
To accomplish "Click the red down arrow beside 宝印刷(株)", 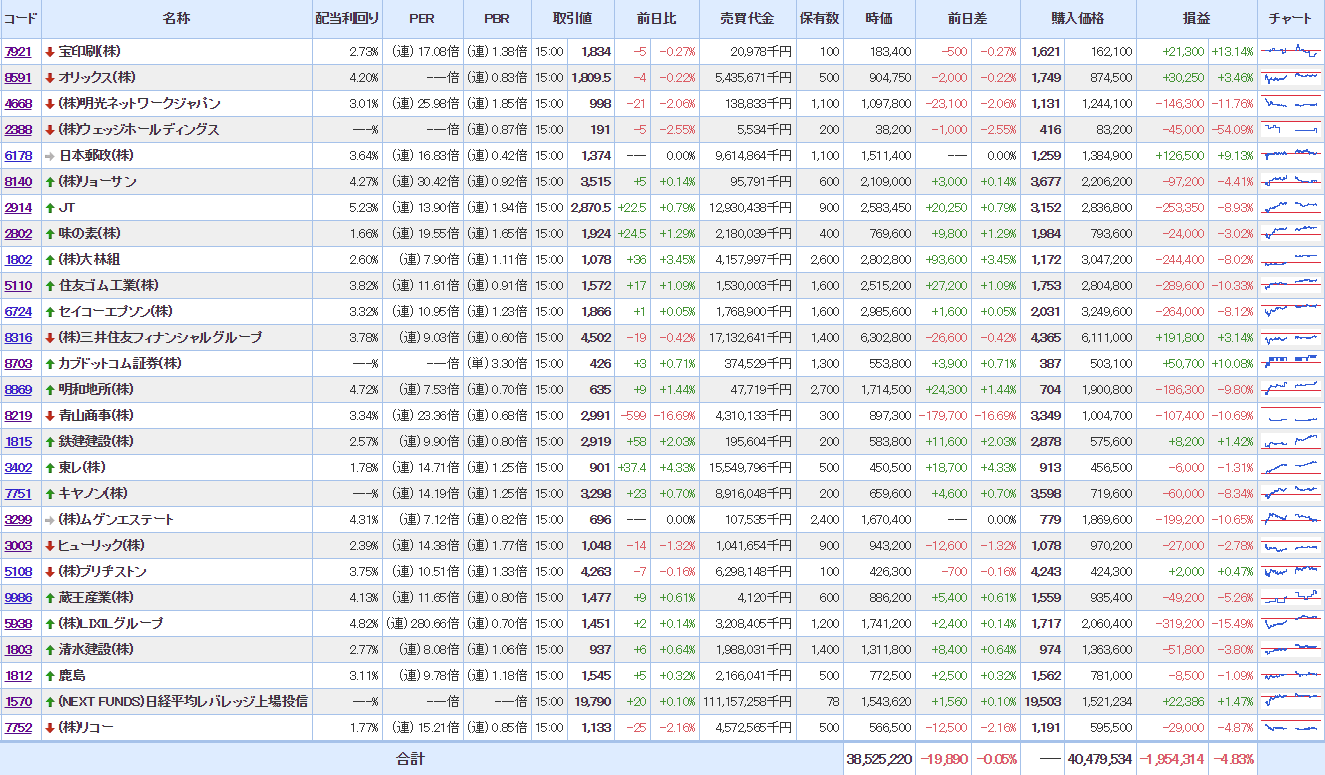I will pos(50,51).
